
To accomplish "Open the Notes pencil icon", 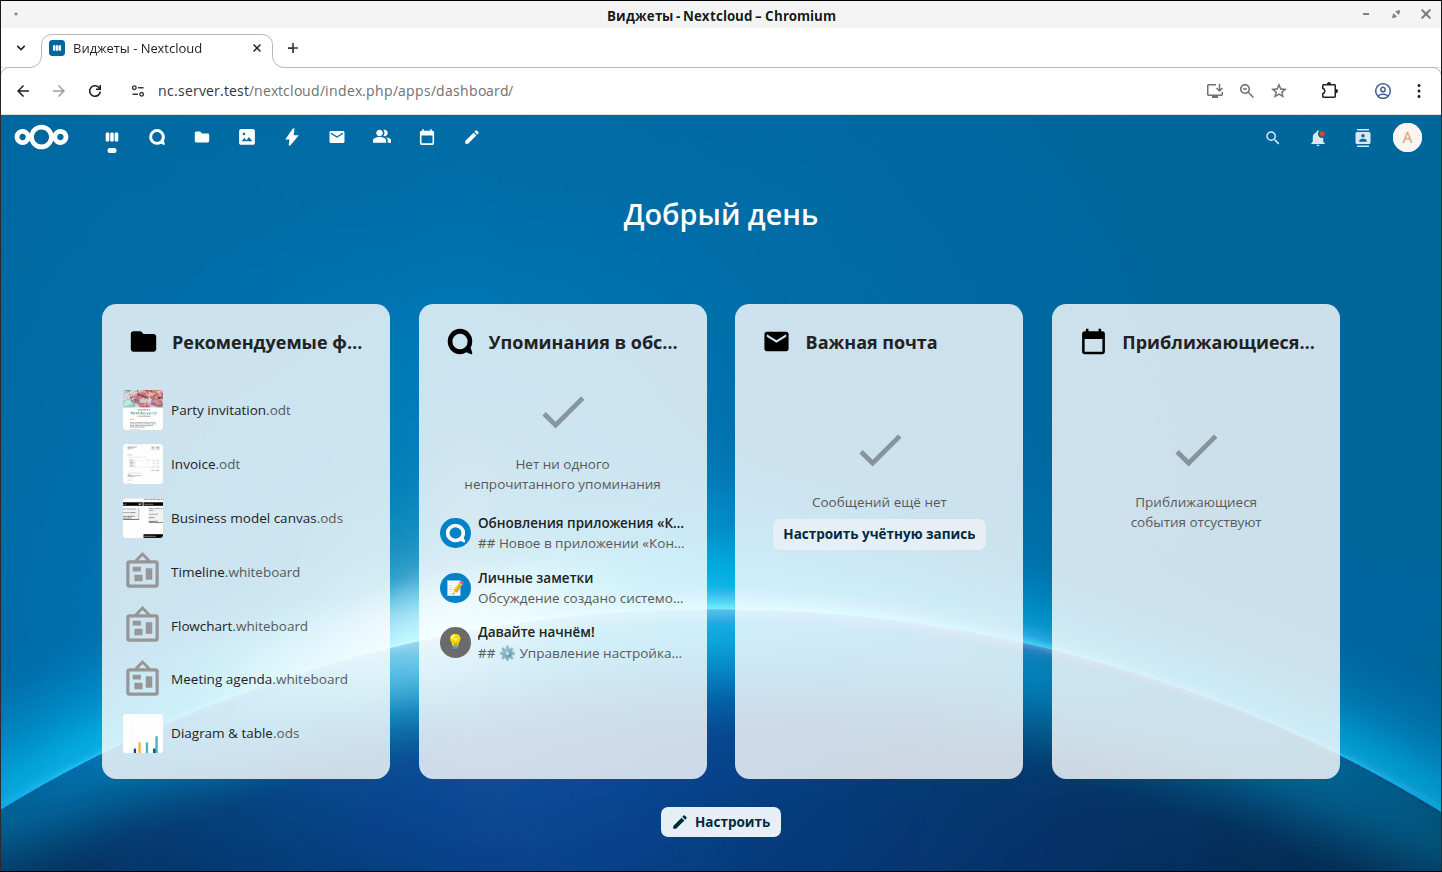I will (472, 138).
